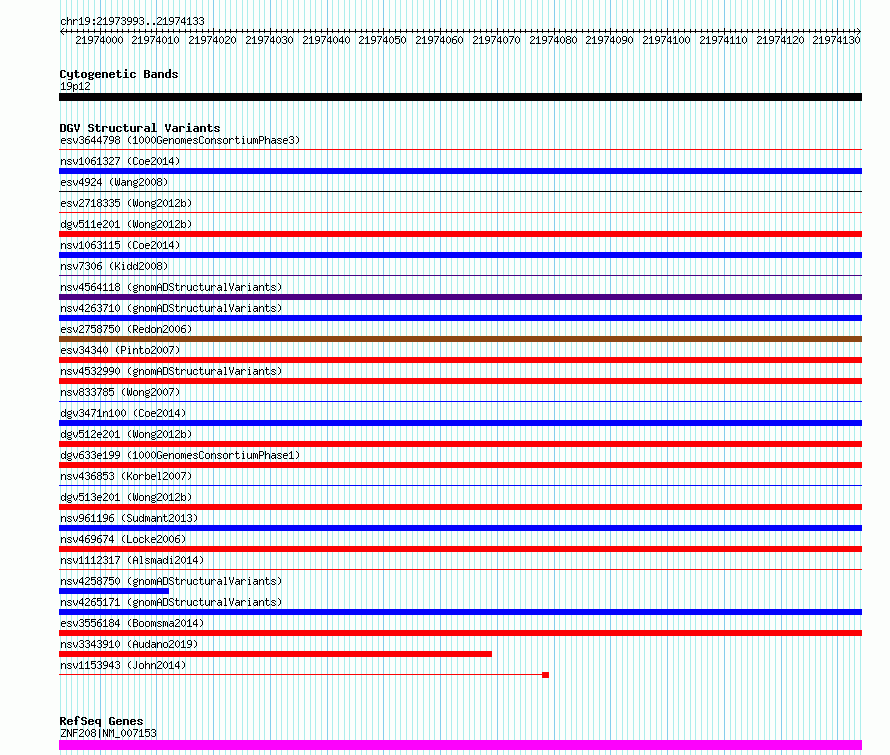Click the red square endpoint of nsv1153943

click(545, 675)
